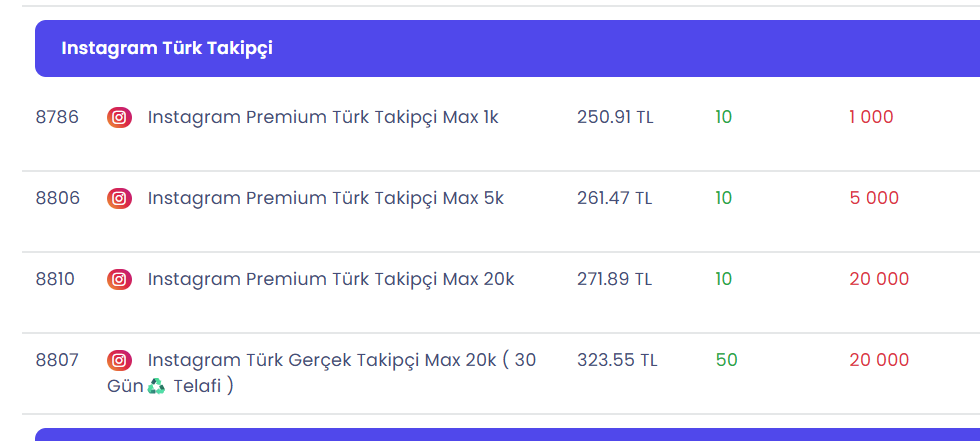
Task: Click Instagram icon for service 8786
Action: click(x=119, y=117)
